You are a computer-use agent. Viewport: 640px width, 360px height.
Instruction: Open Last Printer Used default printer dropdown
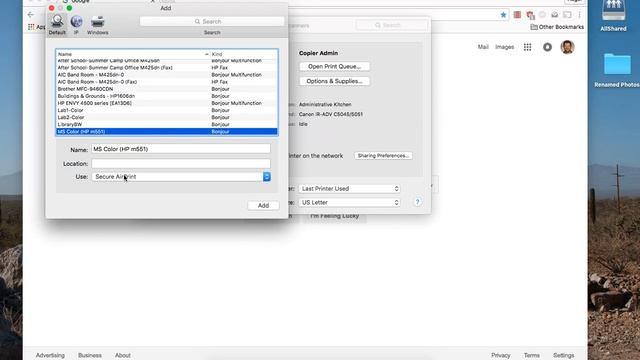349,189
